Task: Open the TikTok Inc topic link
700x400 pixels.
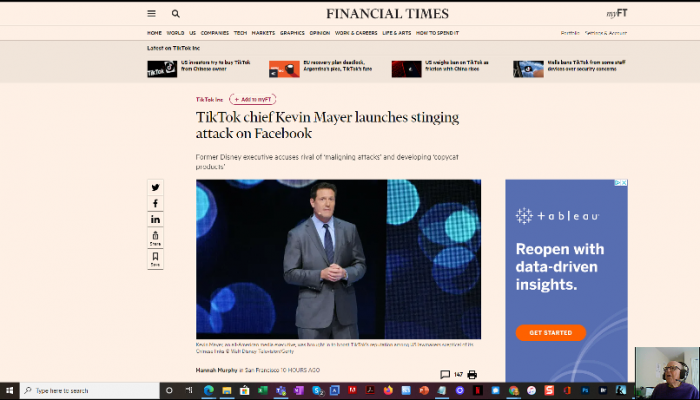Action: (x=209, y=100)
